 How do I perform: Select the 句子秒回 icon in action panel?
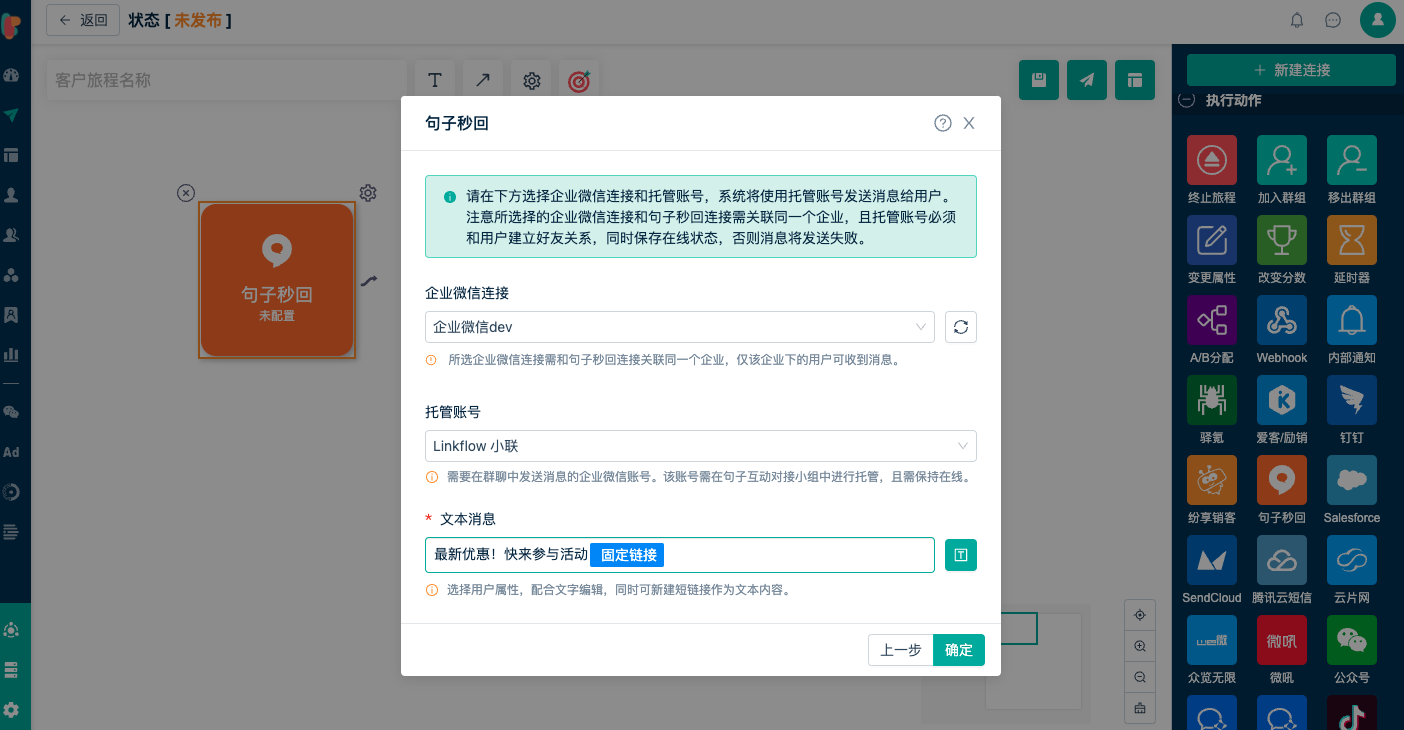[x=1282, y=480]
